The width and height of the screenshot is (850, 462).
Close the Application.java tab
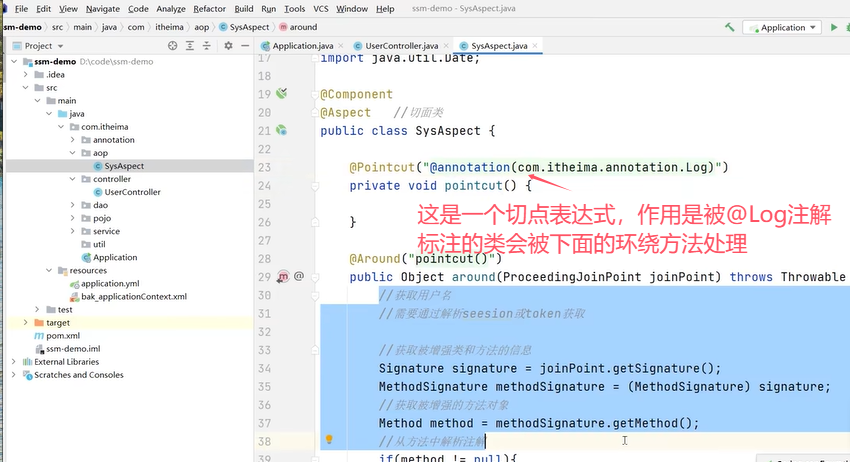coord(341,46)
